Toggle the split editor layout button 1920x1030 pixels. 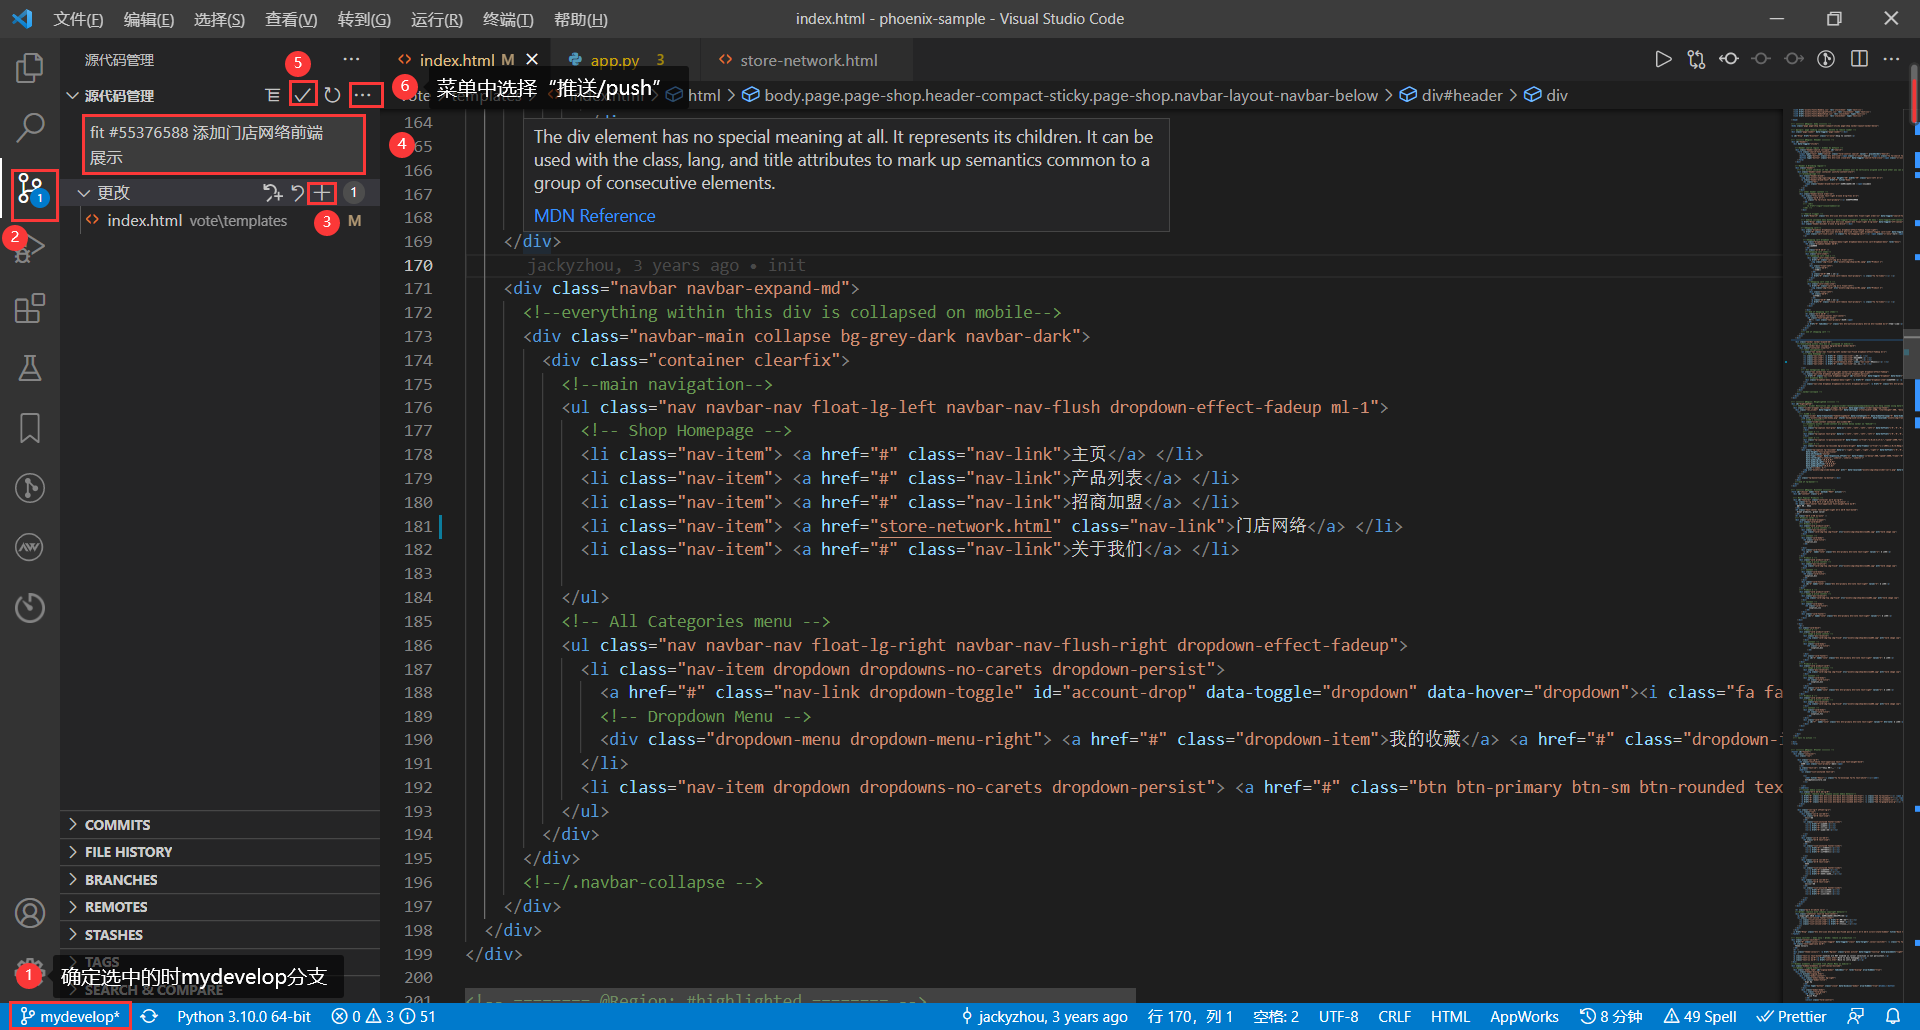pos(1859,59)
